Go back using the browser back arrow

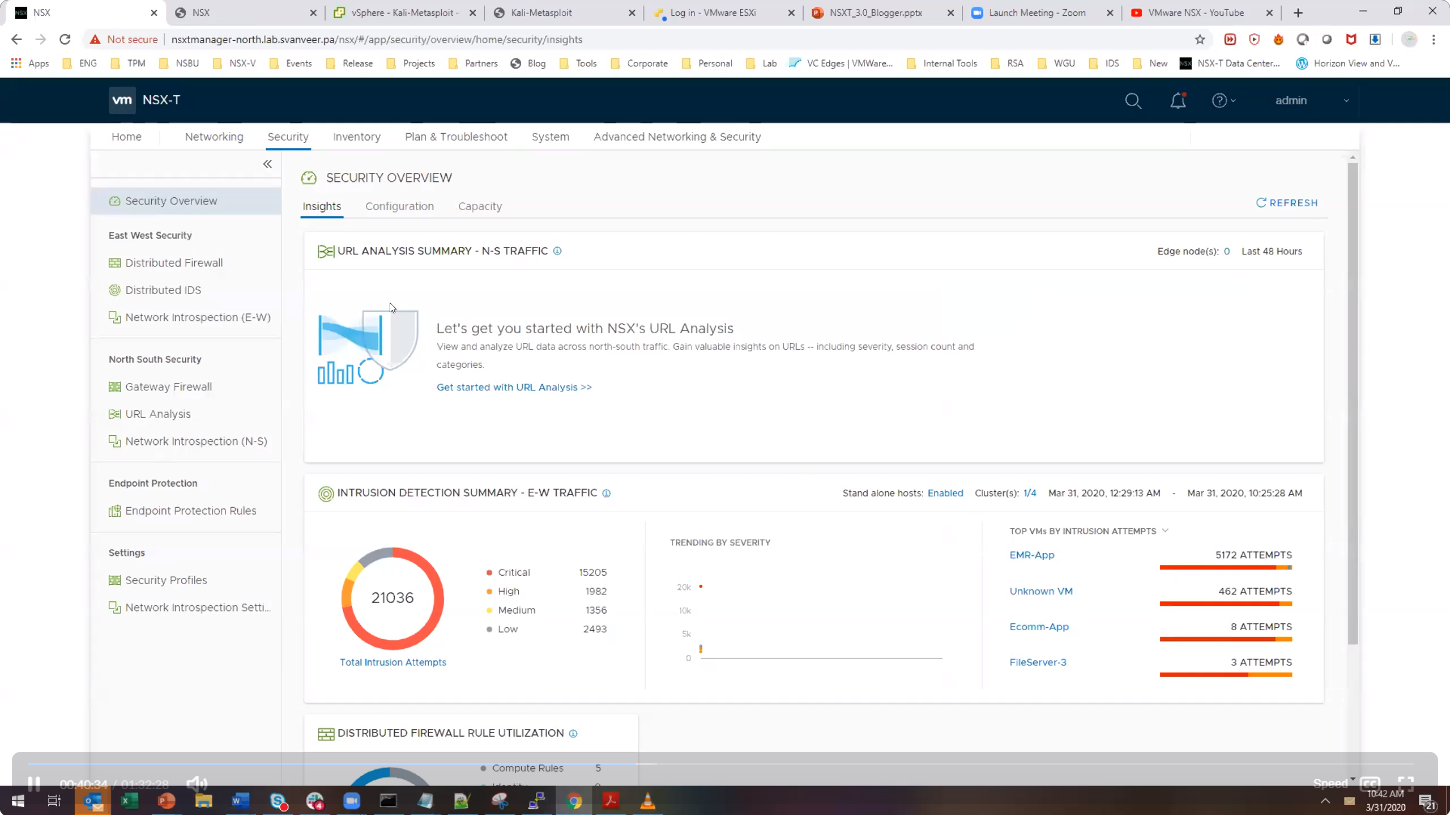tap(17, 40)
